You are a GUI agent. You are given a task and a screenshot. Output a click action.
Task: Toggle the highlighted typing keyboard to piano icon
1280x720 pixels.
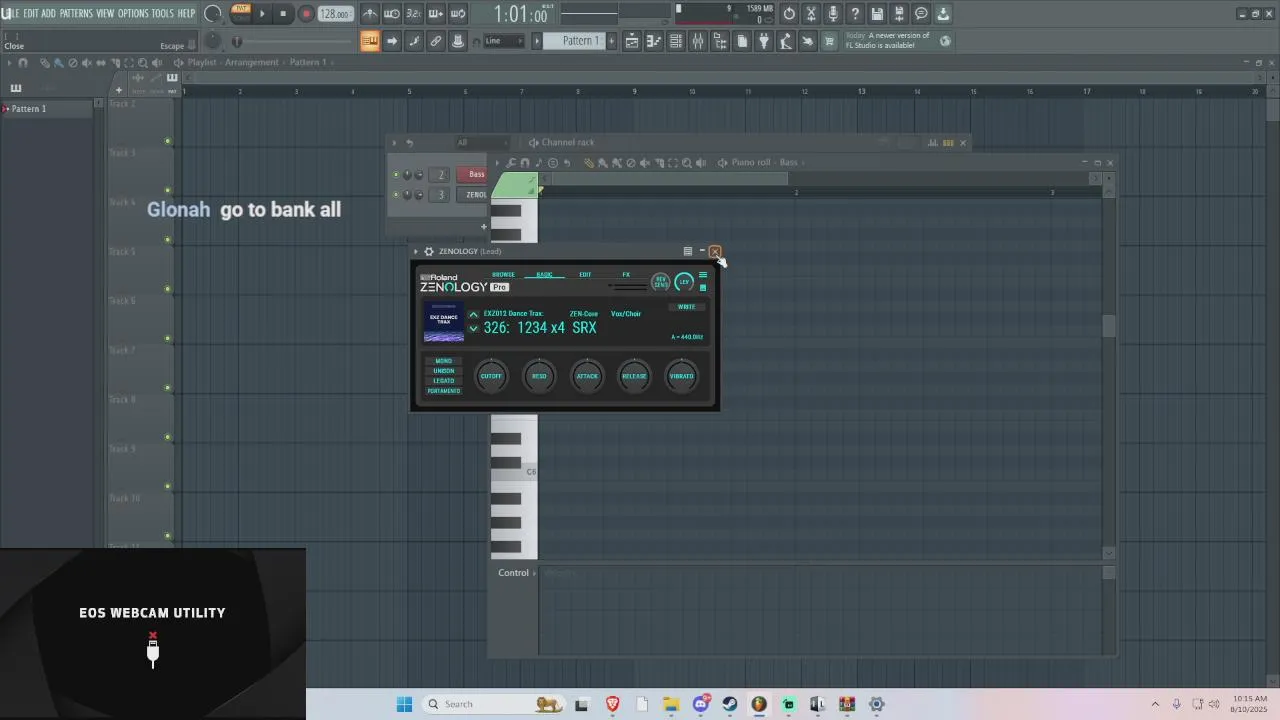(370, 41)
